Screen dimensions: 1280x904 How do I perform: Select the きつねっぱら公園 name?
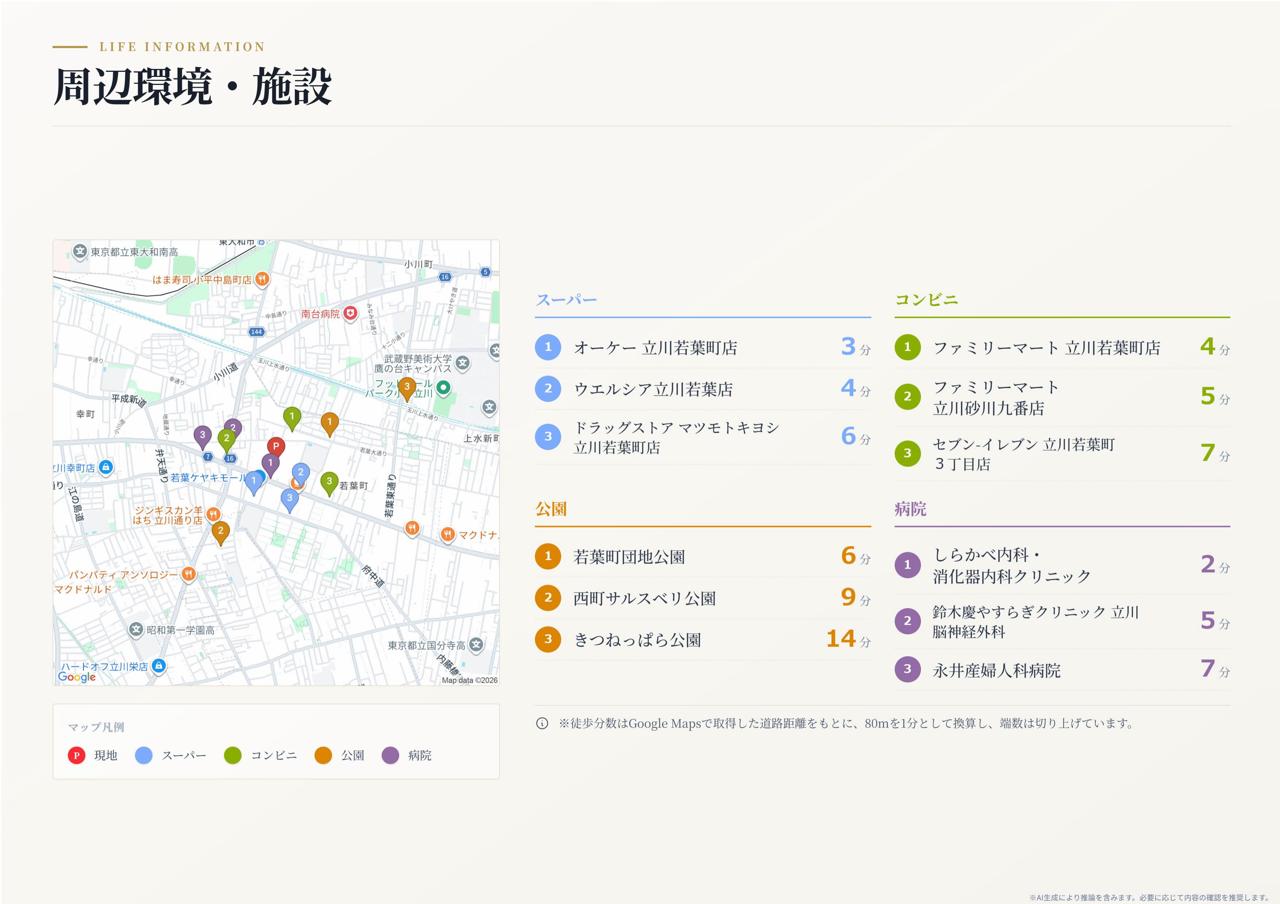(637, 640)
